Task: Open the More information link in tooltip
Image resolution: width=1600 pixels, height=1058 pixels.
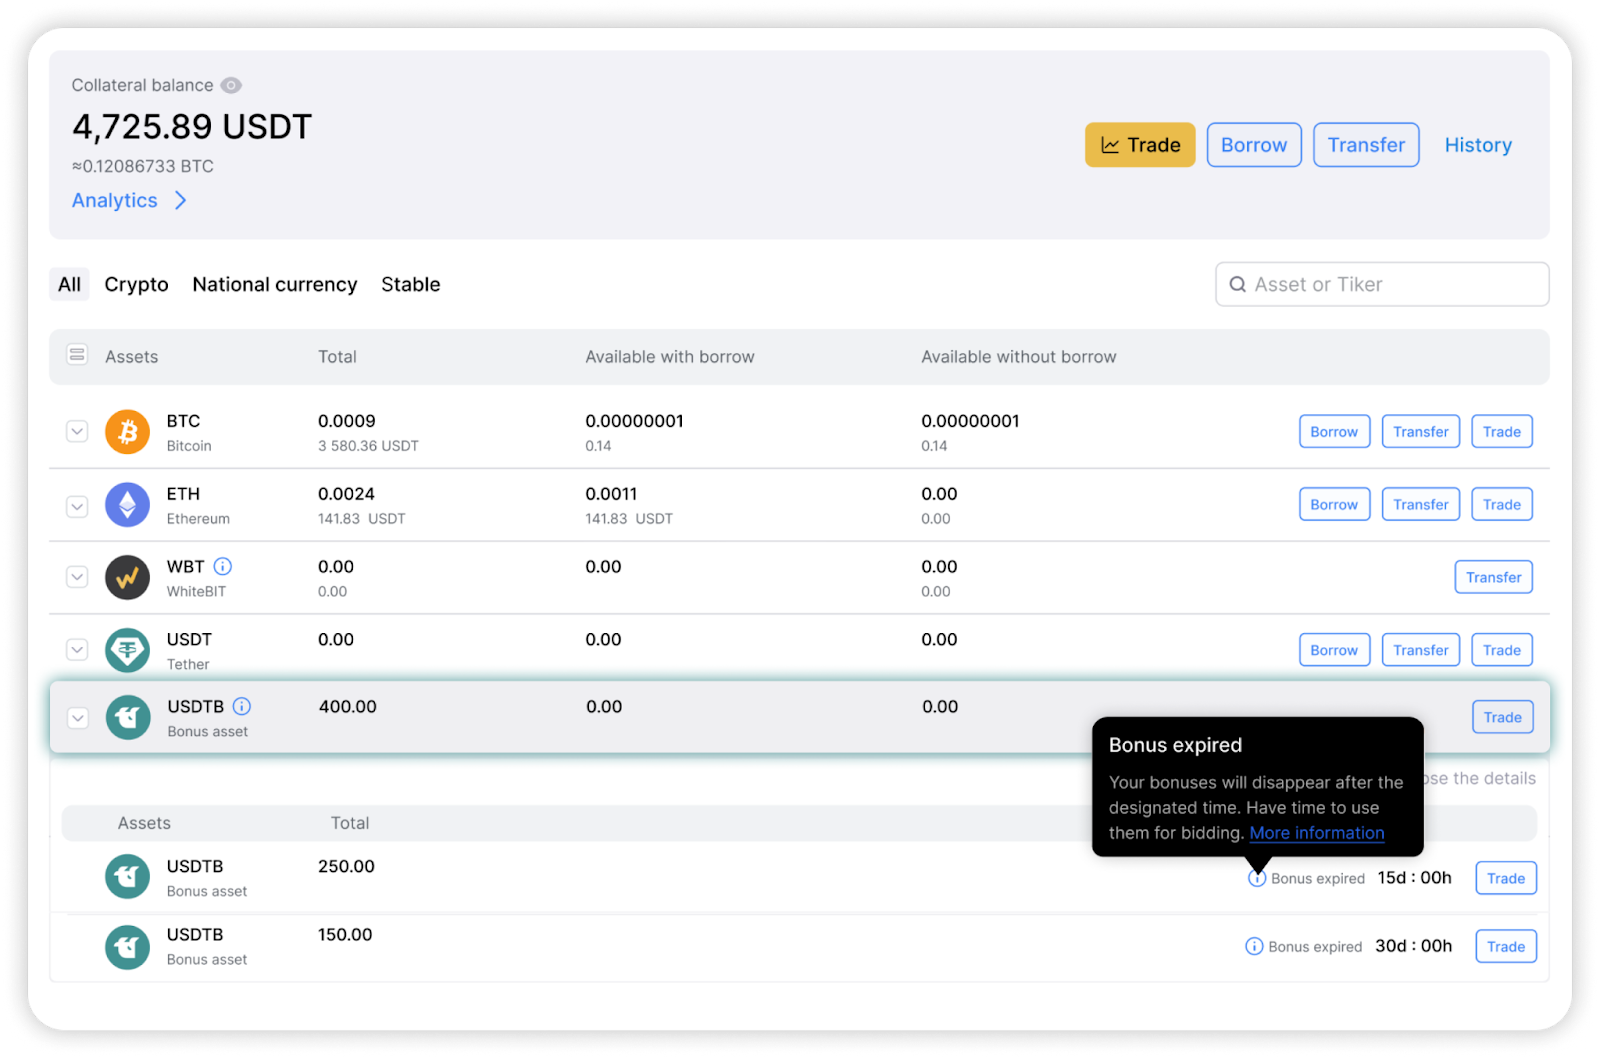Action: [x=1316, y=833]
